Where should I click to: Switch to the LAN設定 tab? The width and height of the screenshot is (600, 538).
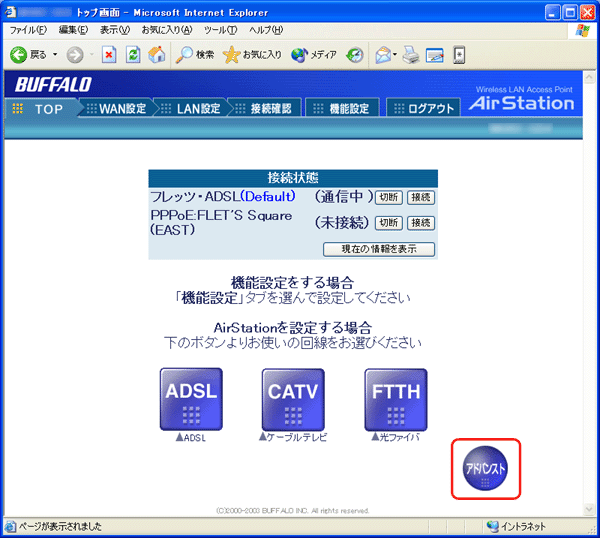click(x=191, y=109)
